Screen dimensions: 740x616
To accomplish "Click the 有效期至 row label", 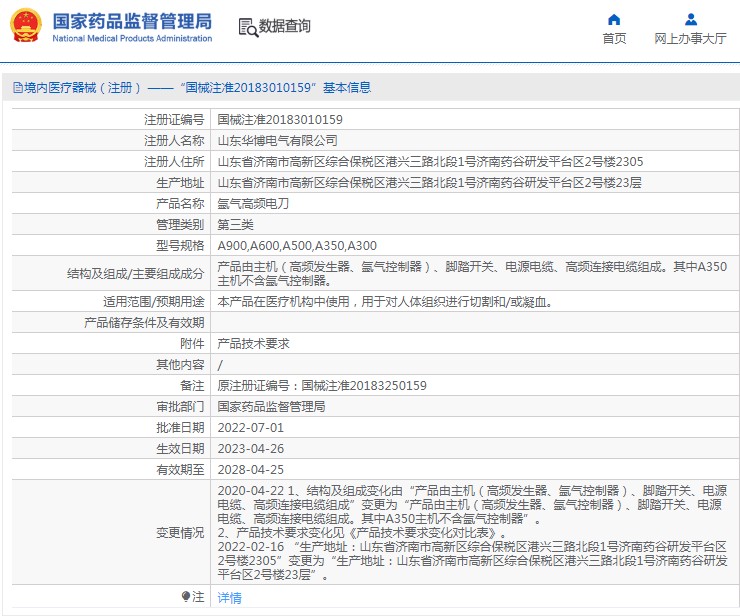I will 180,470.
